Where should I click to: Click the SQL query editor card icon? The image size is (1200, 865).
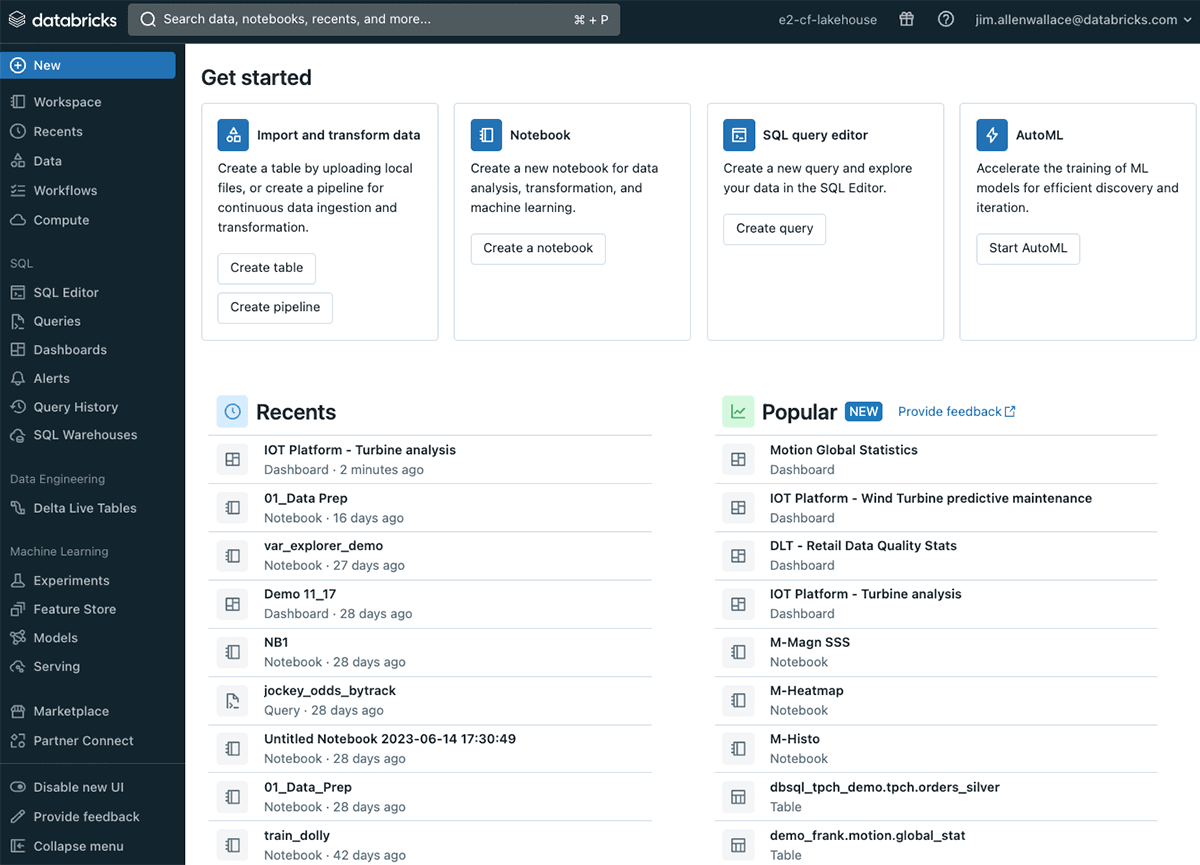739,135
